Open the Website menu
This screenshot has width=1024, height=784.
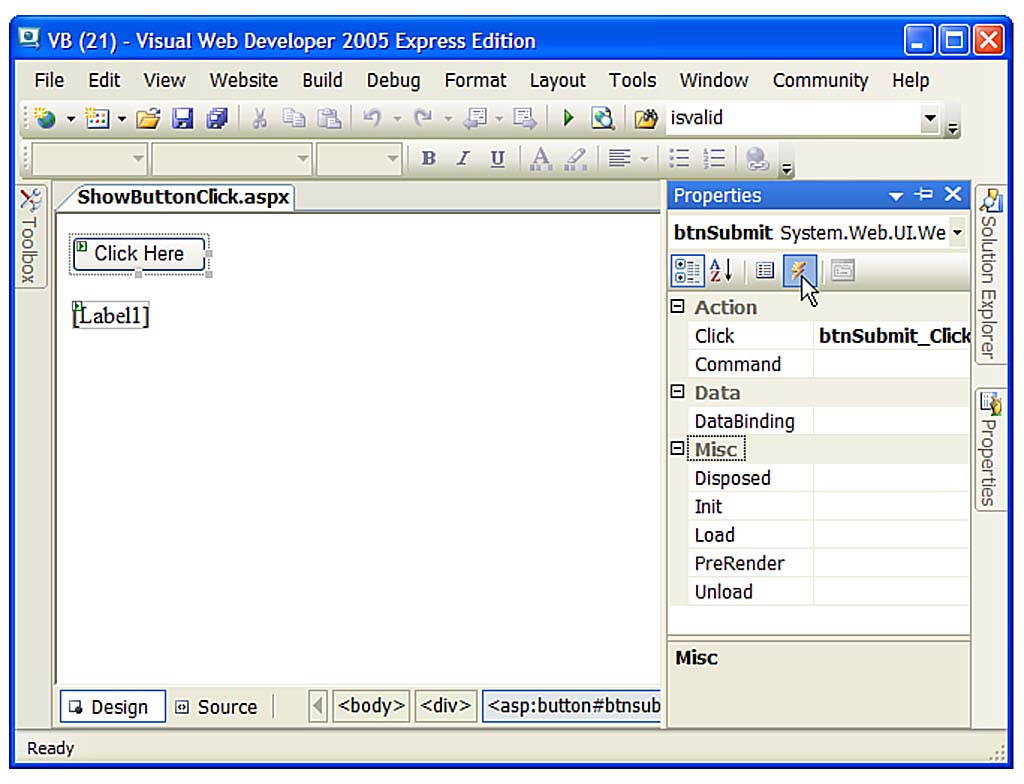(x=244, y=80)
